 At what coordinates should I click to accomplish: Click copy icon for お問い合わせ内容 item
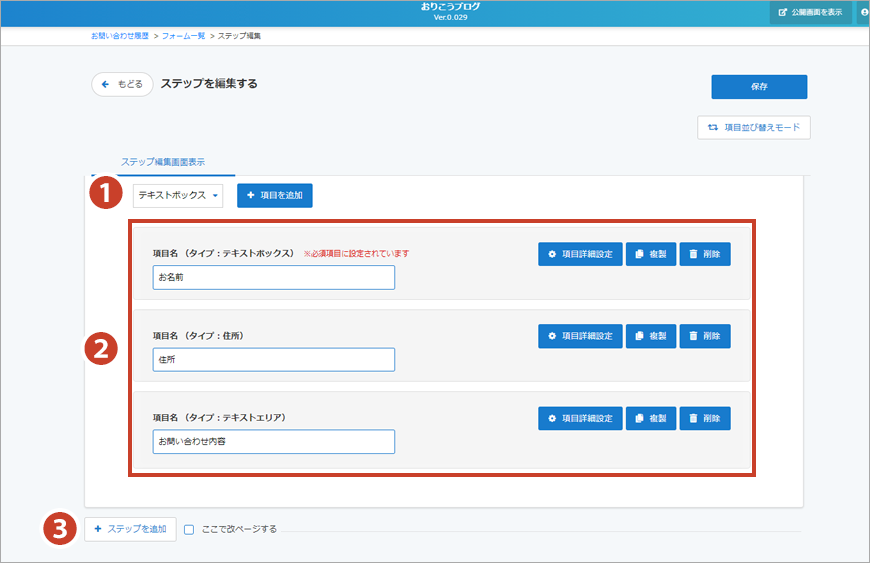639,419
